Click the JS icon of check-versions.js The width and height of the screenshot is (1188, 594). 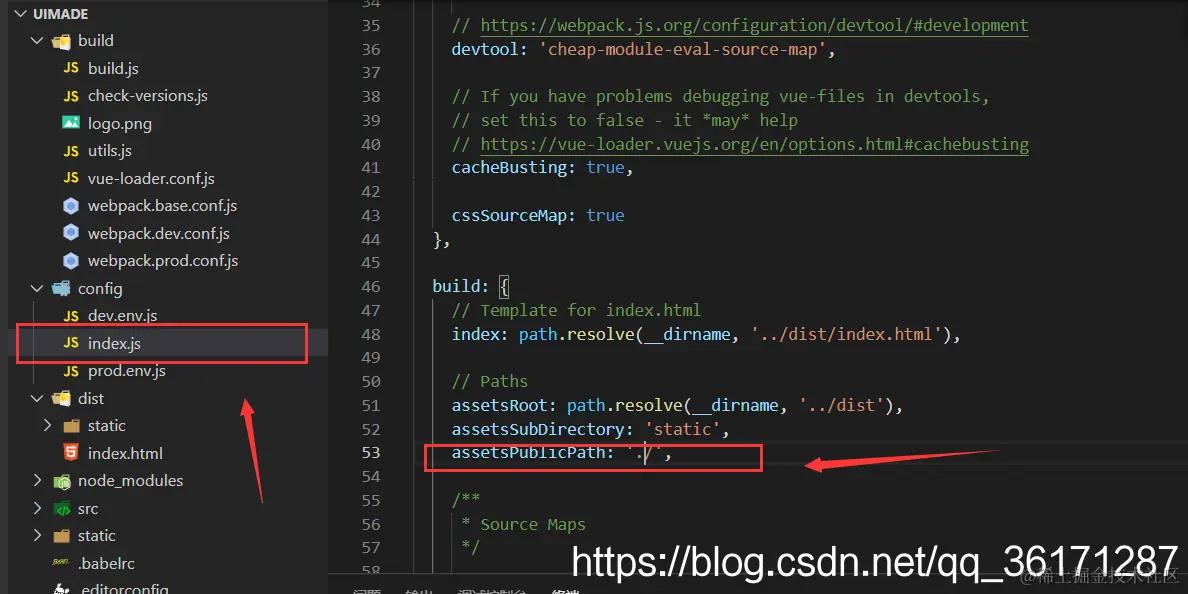pos(71,96)
